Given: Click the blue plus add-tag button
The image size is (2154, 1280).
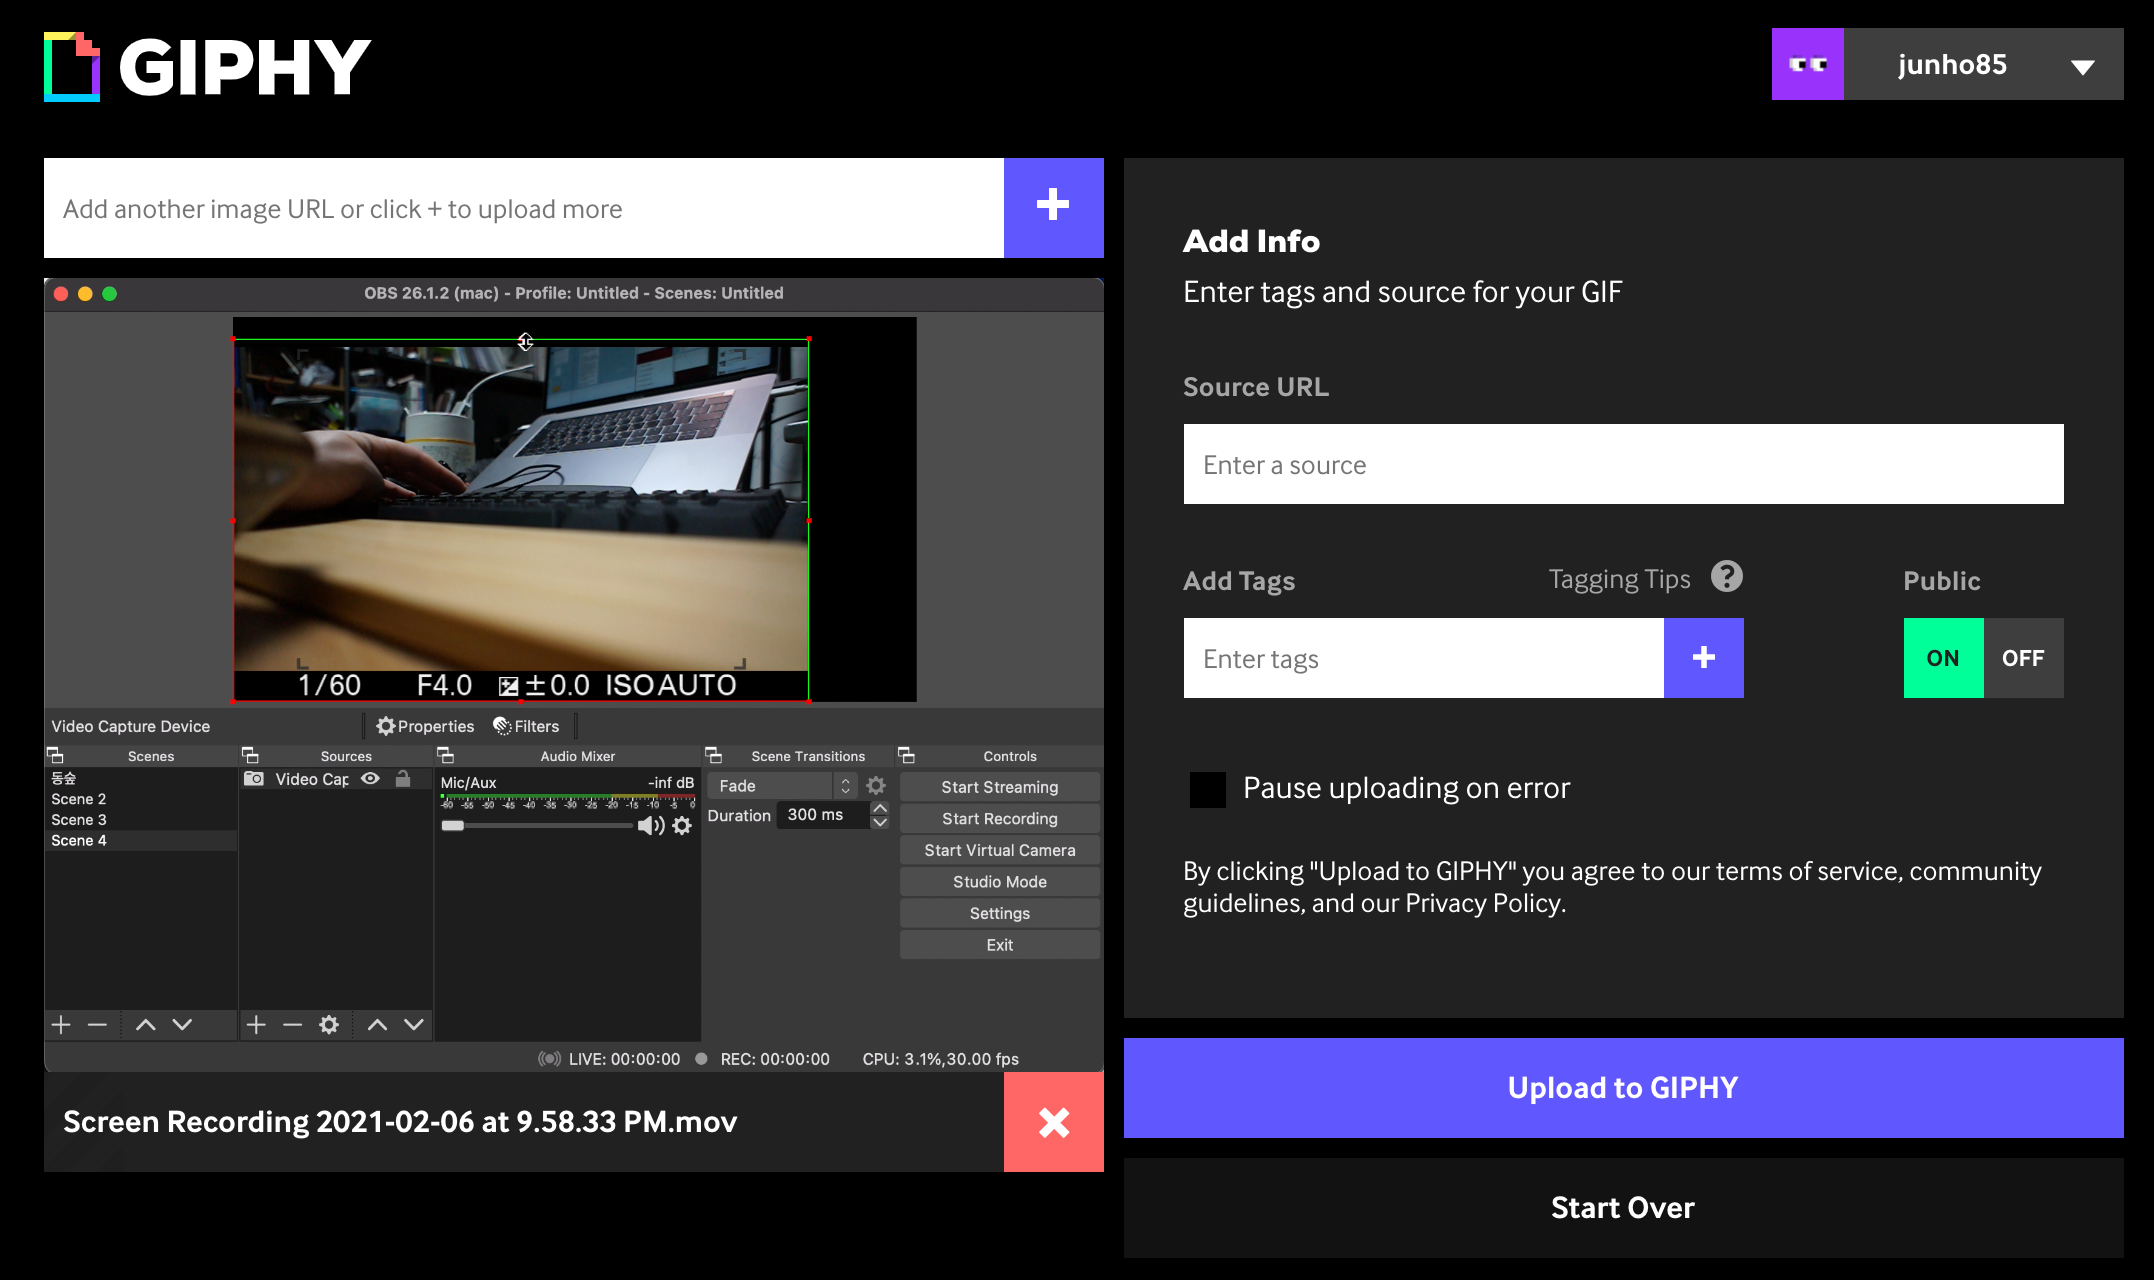Looking at the screenshot, I should [1703, 658].
